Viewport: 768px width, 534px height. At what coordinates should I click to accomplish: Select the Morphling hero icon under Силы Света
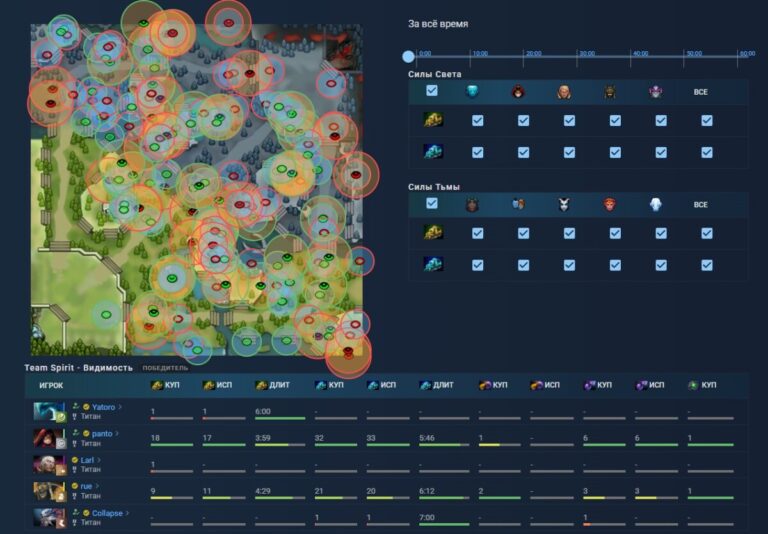pos(472,92)
